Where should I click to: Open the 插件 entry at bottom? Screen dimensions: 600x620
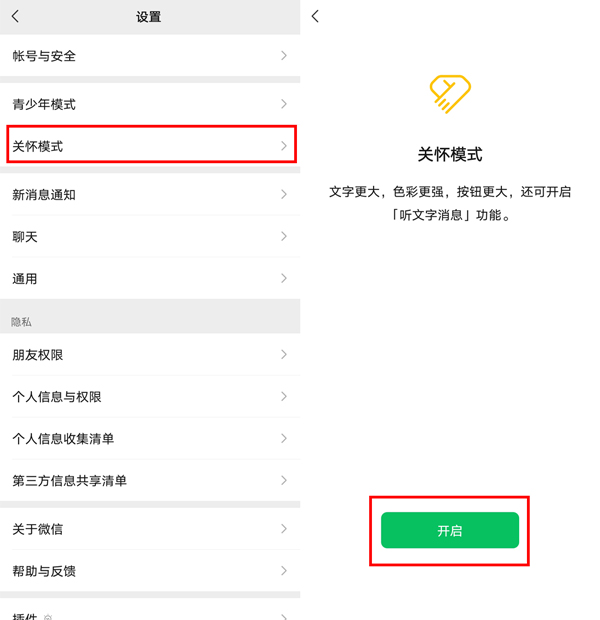pyautogui.click(x=150, y=610)
